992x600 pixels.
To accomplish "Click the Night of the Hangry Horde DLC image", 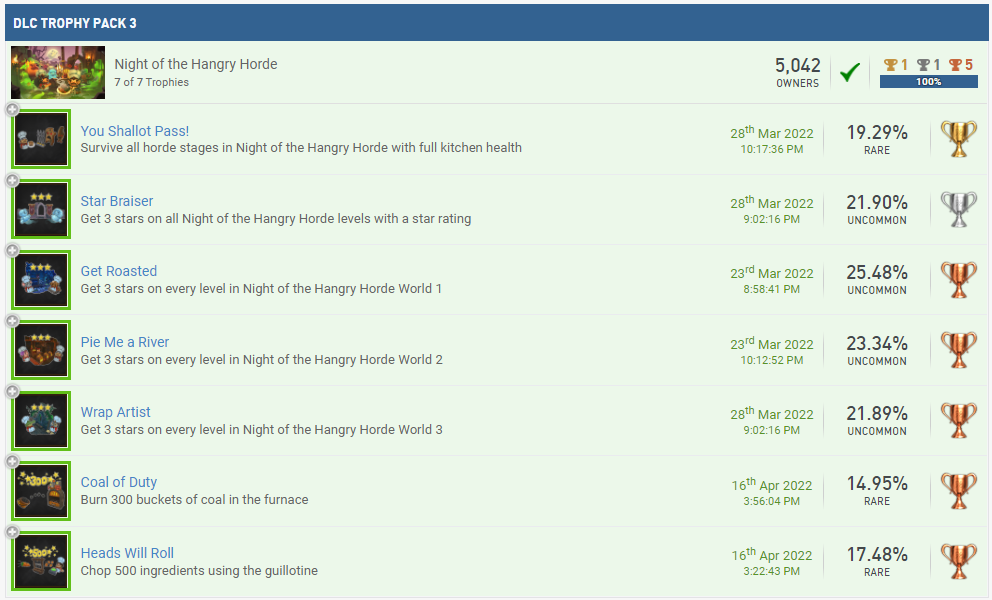I will pyautogui.click(x=58, y=72).
